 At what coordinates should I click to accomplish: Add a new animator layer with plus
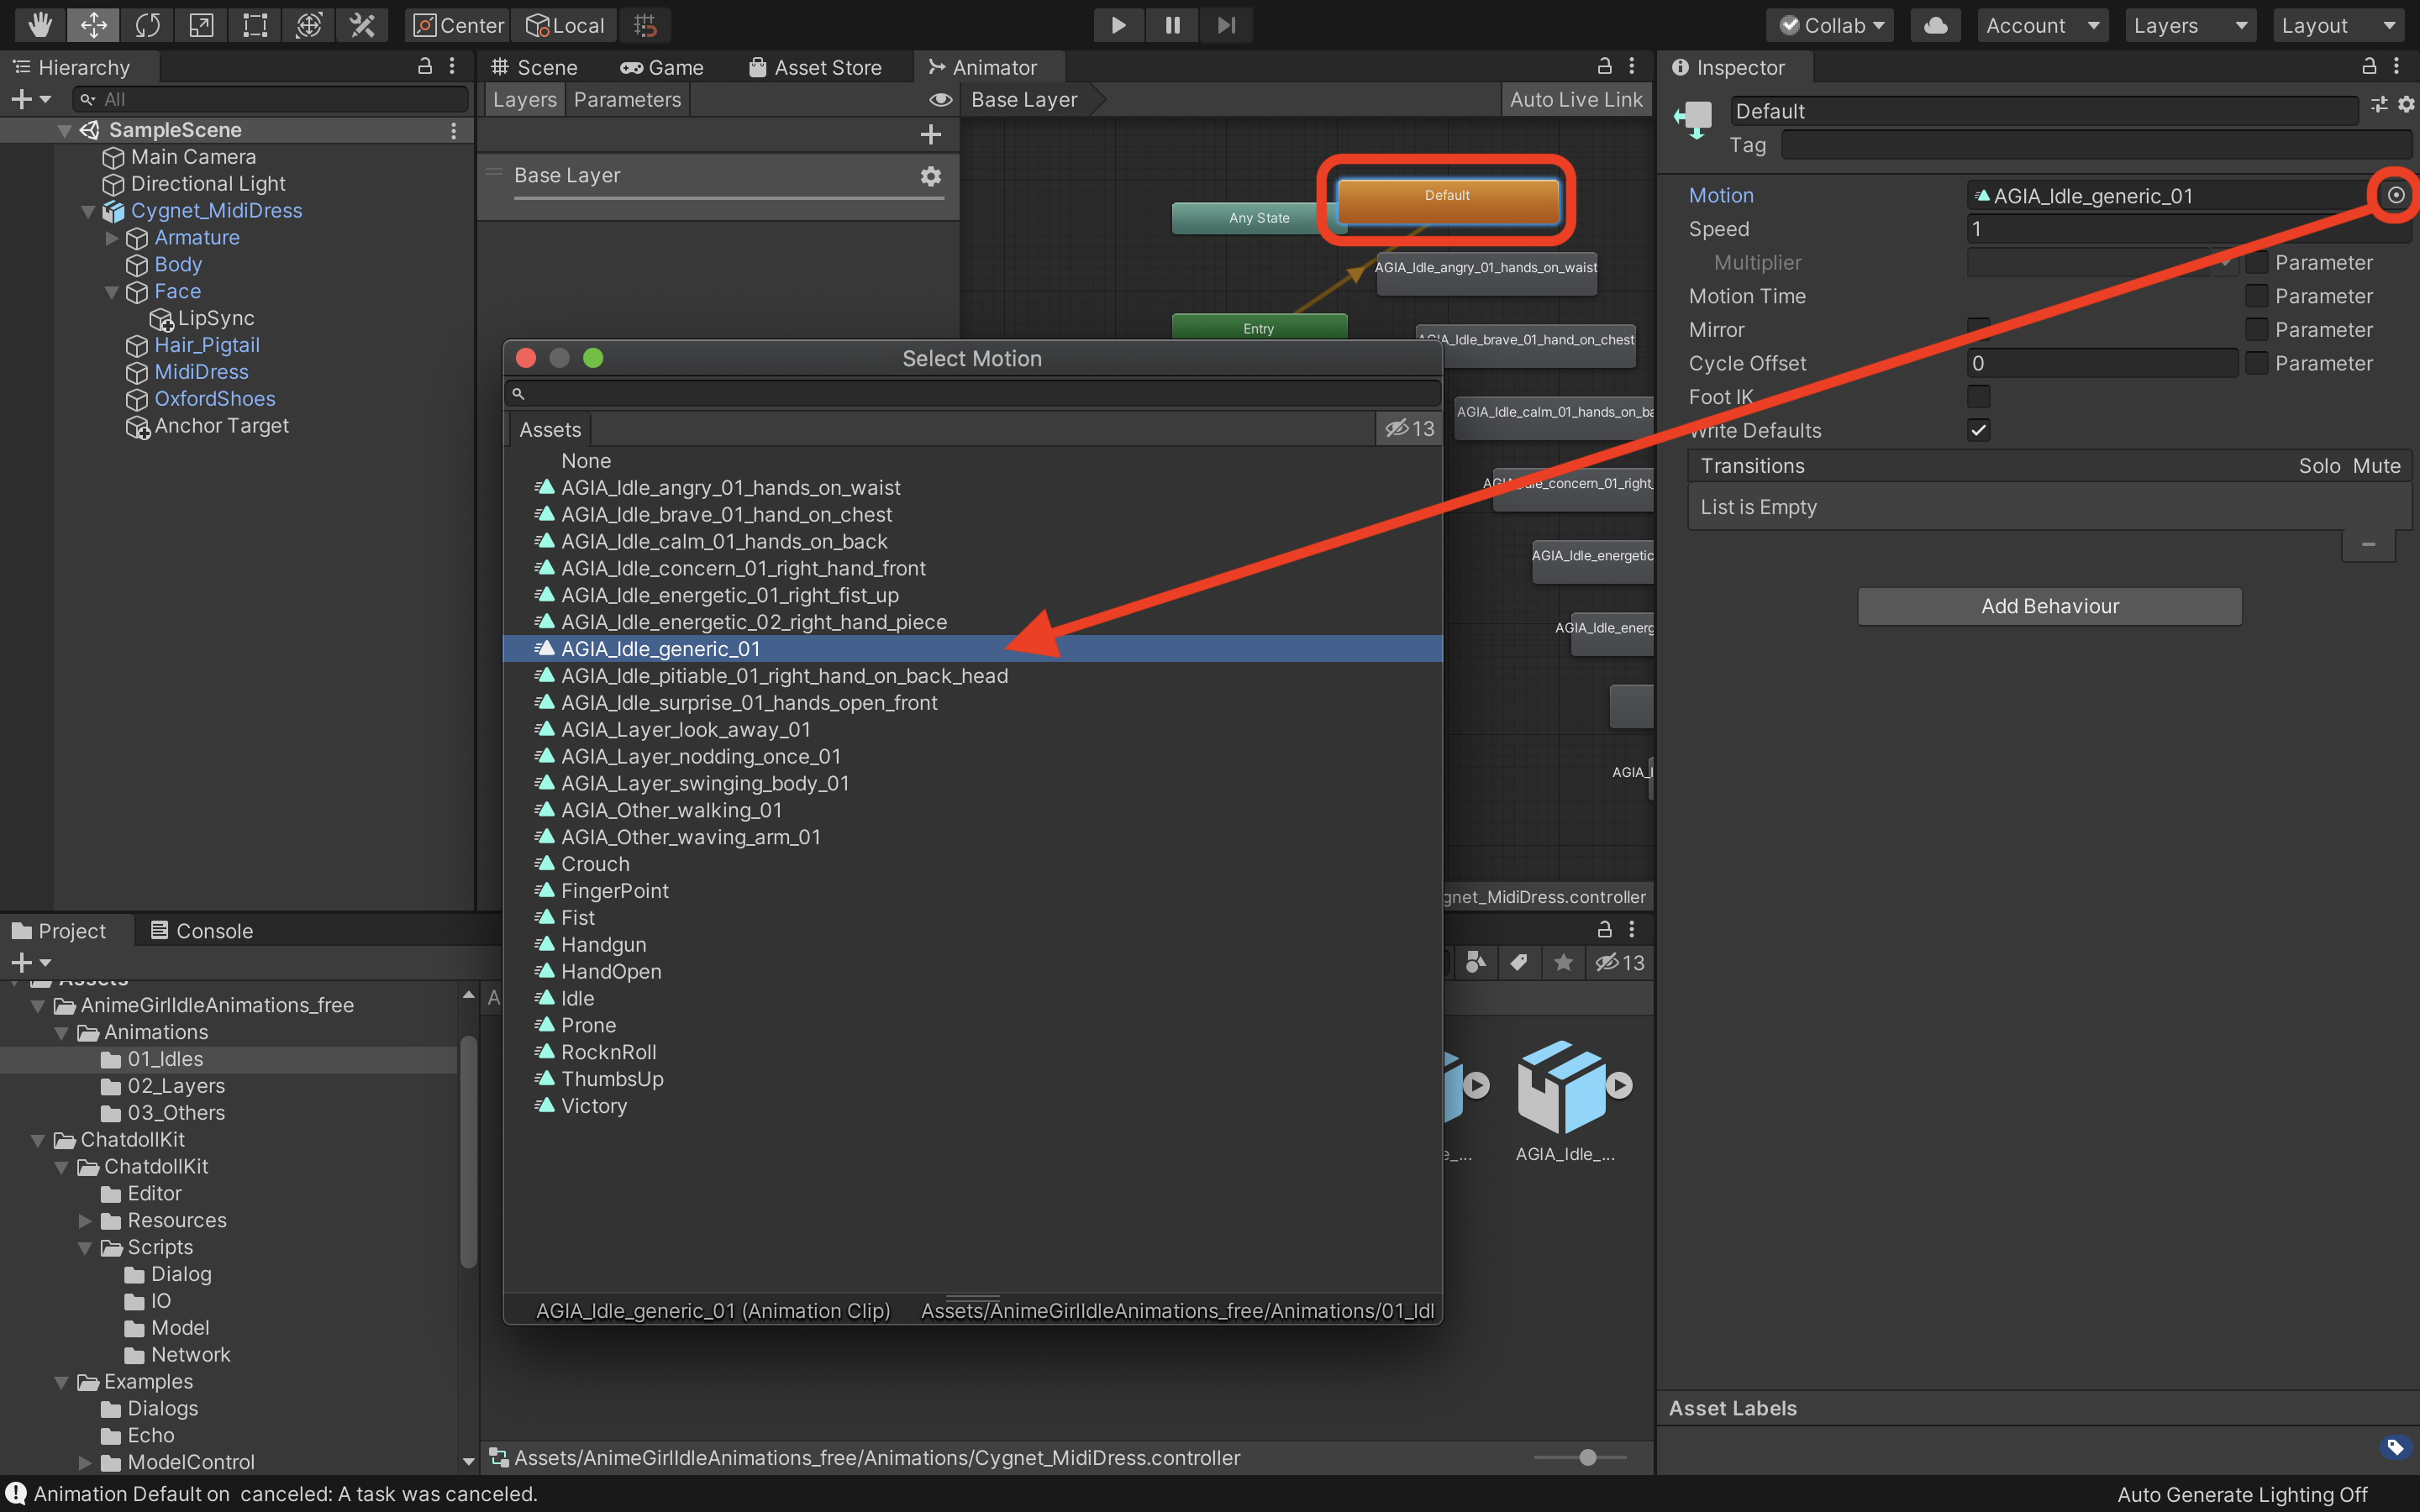(930, 134)
